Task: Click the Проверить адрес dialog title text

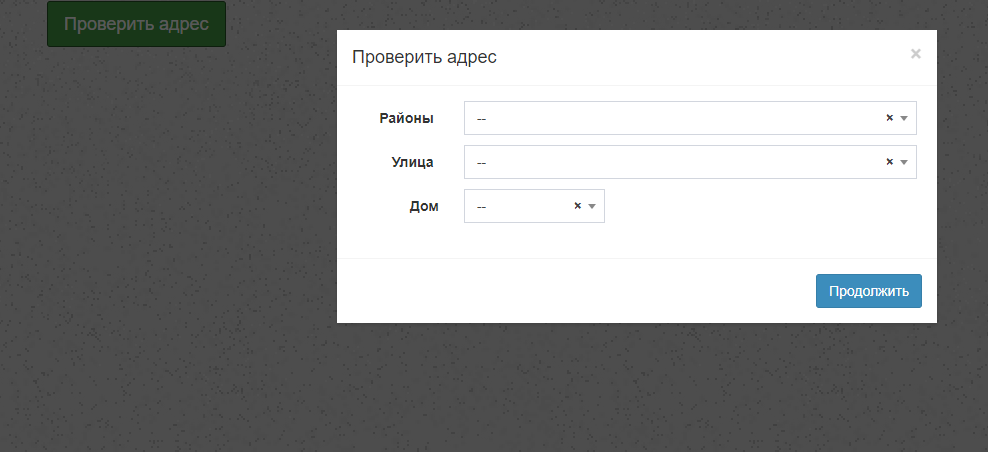Action: pyautogui.click(x=424, y=57)
